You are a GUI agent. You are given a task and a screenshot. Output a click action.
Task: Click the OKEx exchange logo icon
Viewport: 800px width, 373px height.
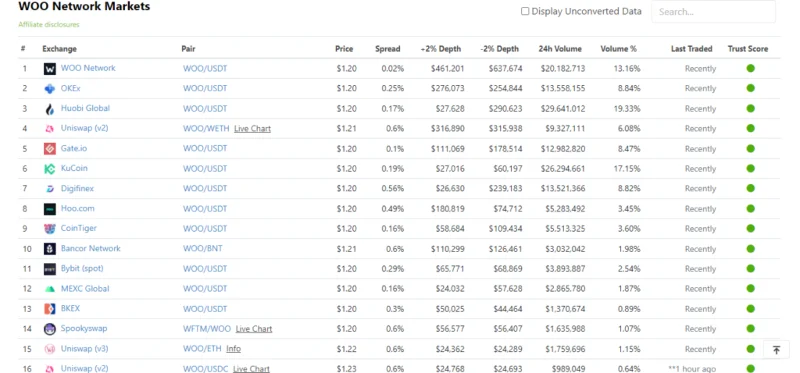[x=49, y=89]
